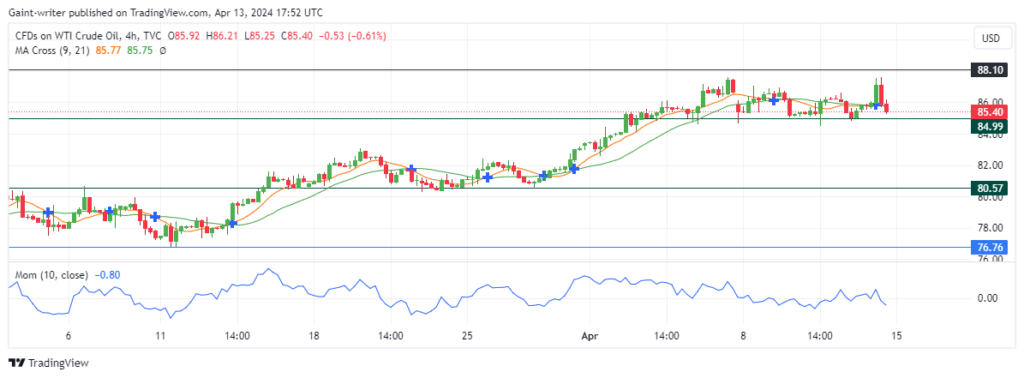Screen dimensions: 1024x378
Task: Click the small circle symbol after MA values
Action: (x=162, y=51)
